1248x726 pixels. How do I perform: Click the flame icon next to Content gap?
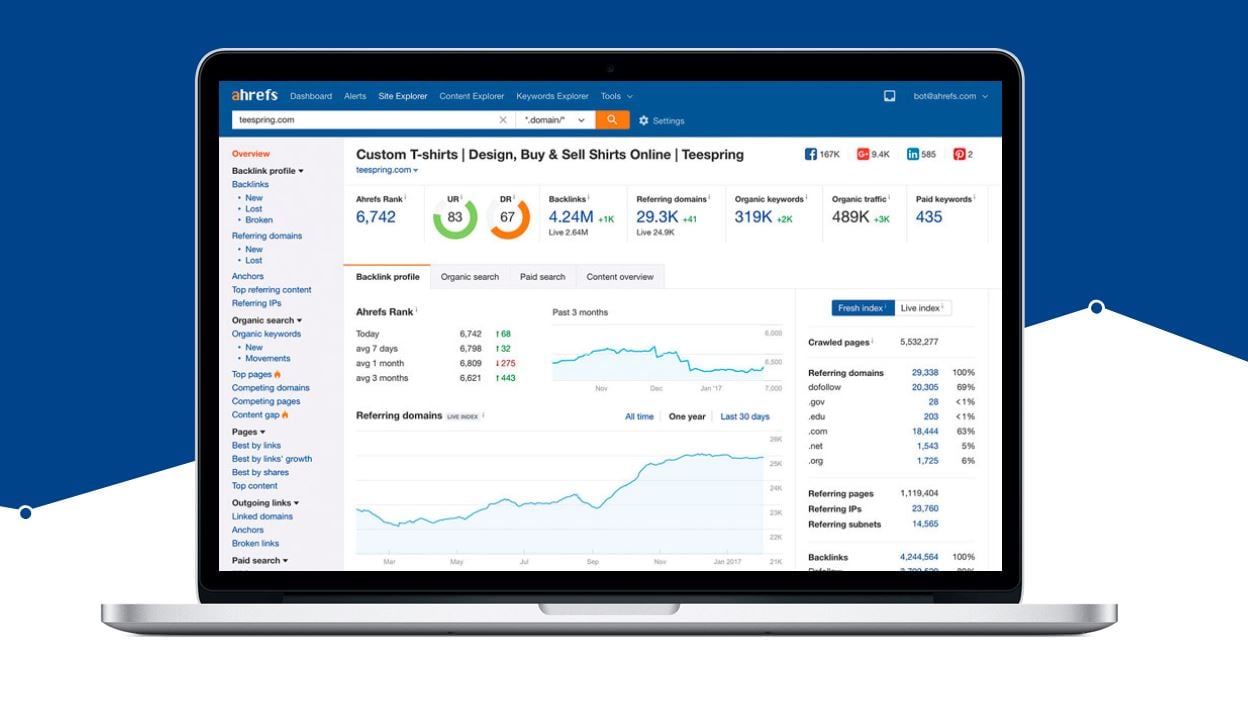(285, 415)
